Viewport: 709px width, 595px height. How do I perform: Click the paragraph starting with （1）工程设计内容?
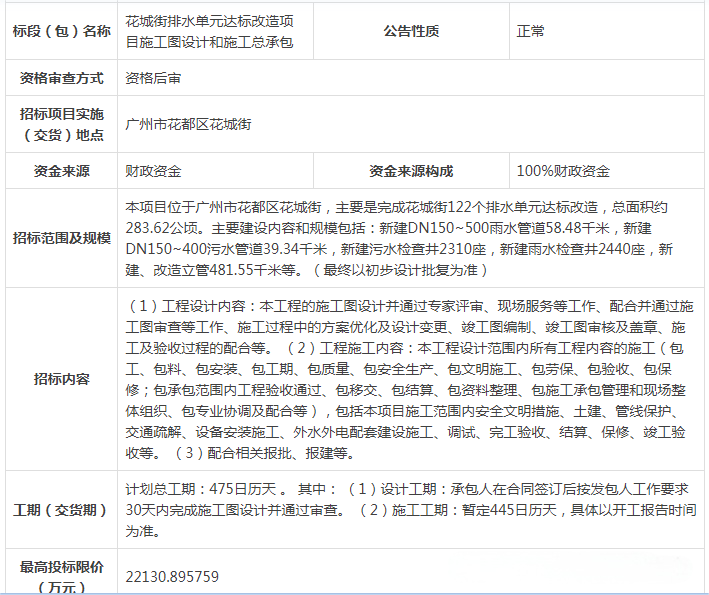[x=410, y=379]
